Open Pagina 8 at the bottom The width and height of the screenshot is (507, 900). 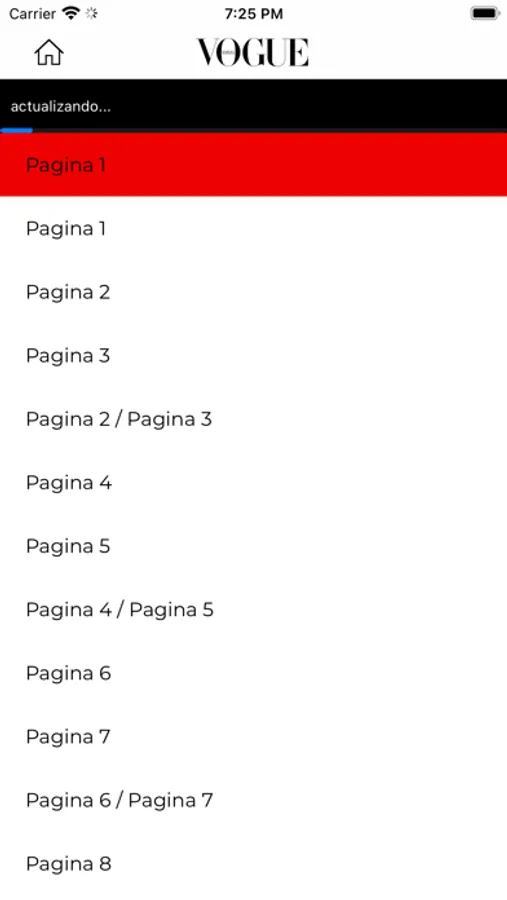[253, 863]
